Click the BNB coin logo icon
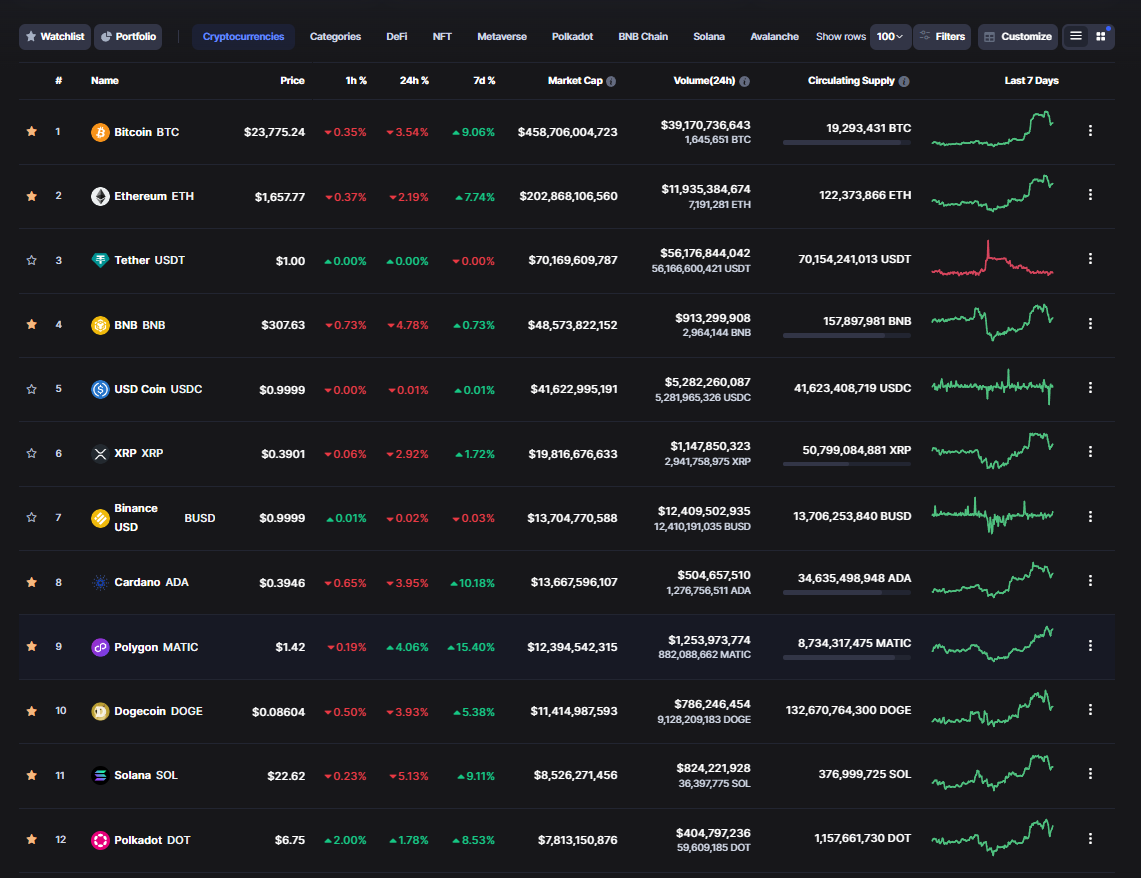Screen dimensions: 1141x878 pyautogui.click(x=100, y=325)
